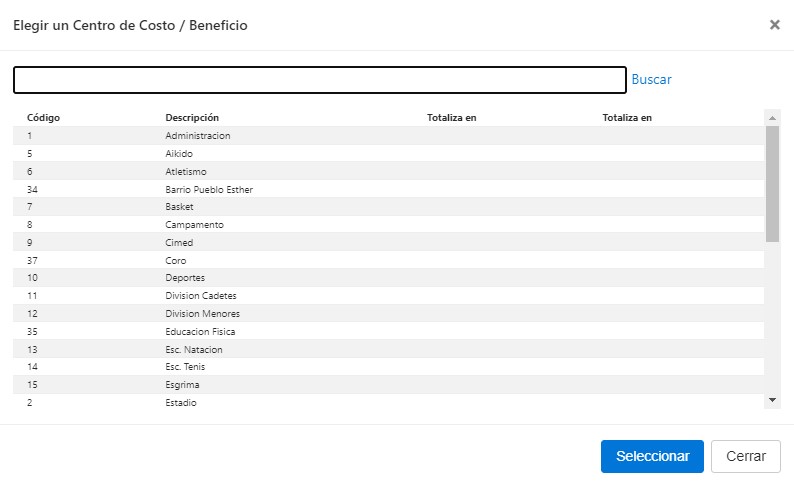Select the Aikido cost center
This screenshot has height=486, width=794.
coord(179,154)
